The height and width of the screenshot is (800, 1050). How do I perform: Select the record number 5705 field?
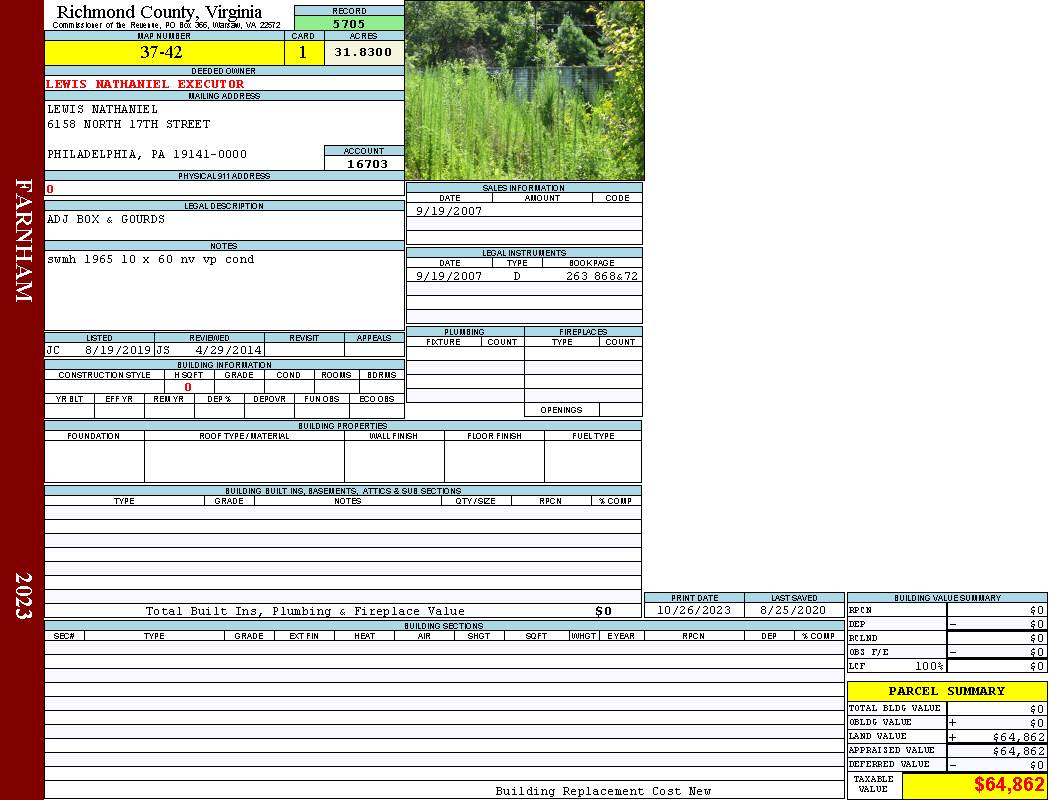(349, 24)
